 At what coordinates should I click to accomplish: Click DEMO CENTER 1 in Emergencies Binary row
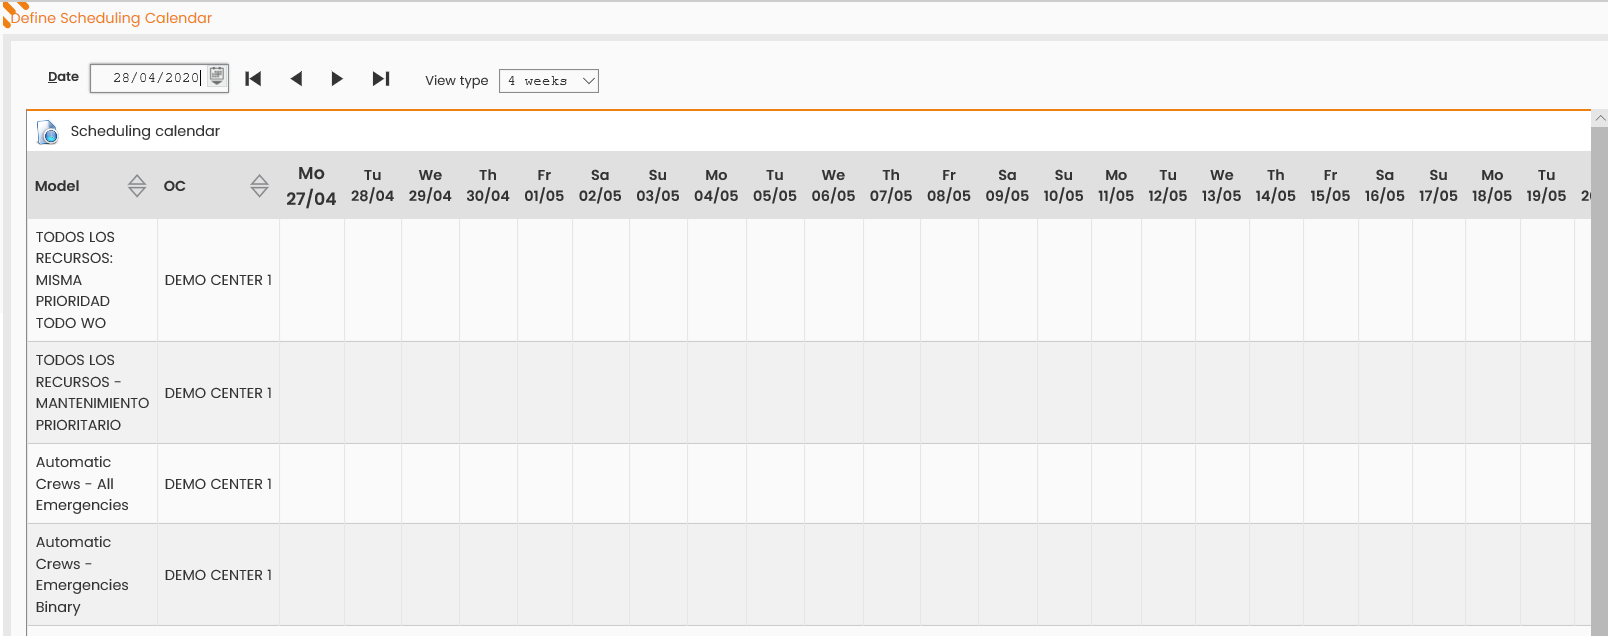tap(218, 576)
